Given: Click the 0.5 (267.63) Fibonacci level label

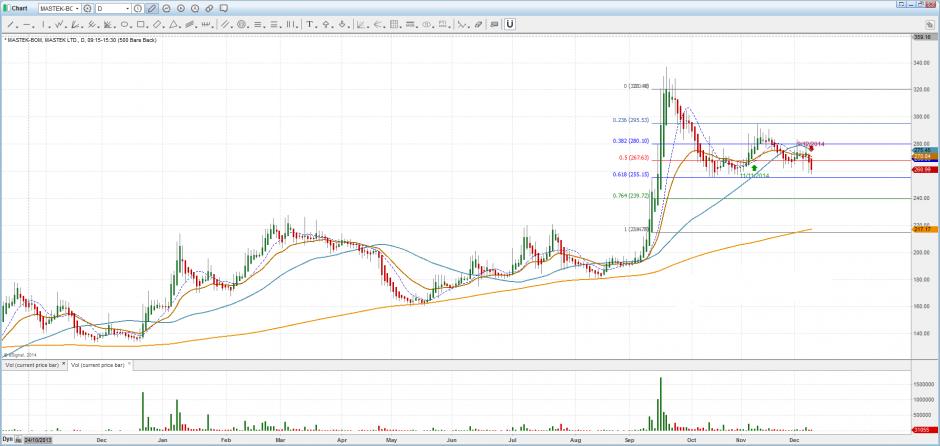Looking at the screenshot, I should click(x=634, y=158).
